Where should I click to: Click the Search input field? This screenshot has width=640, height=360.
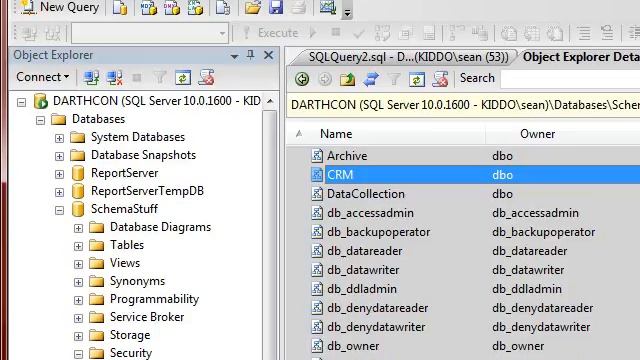point(570,78)
